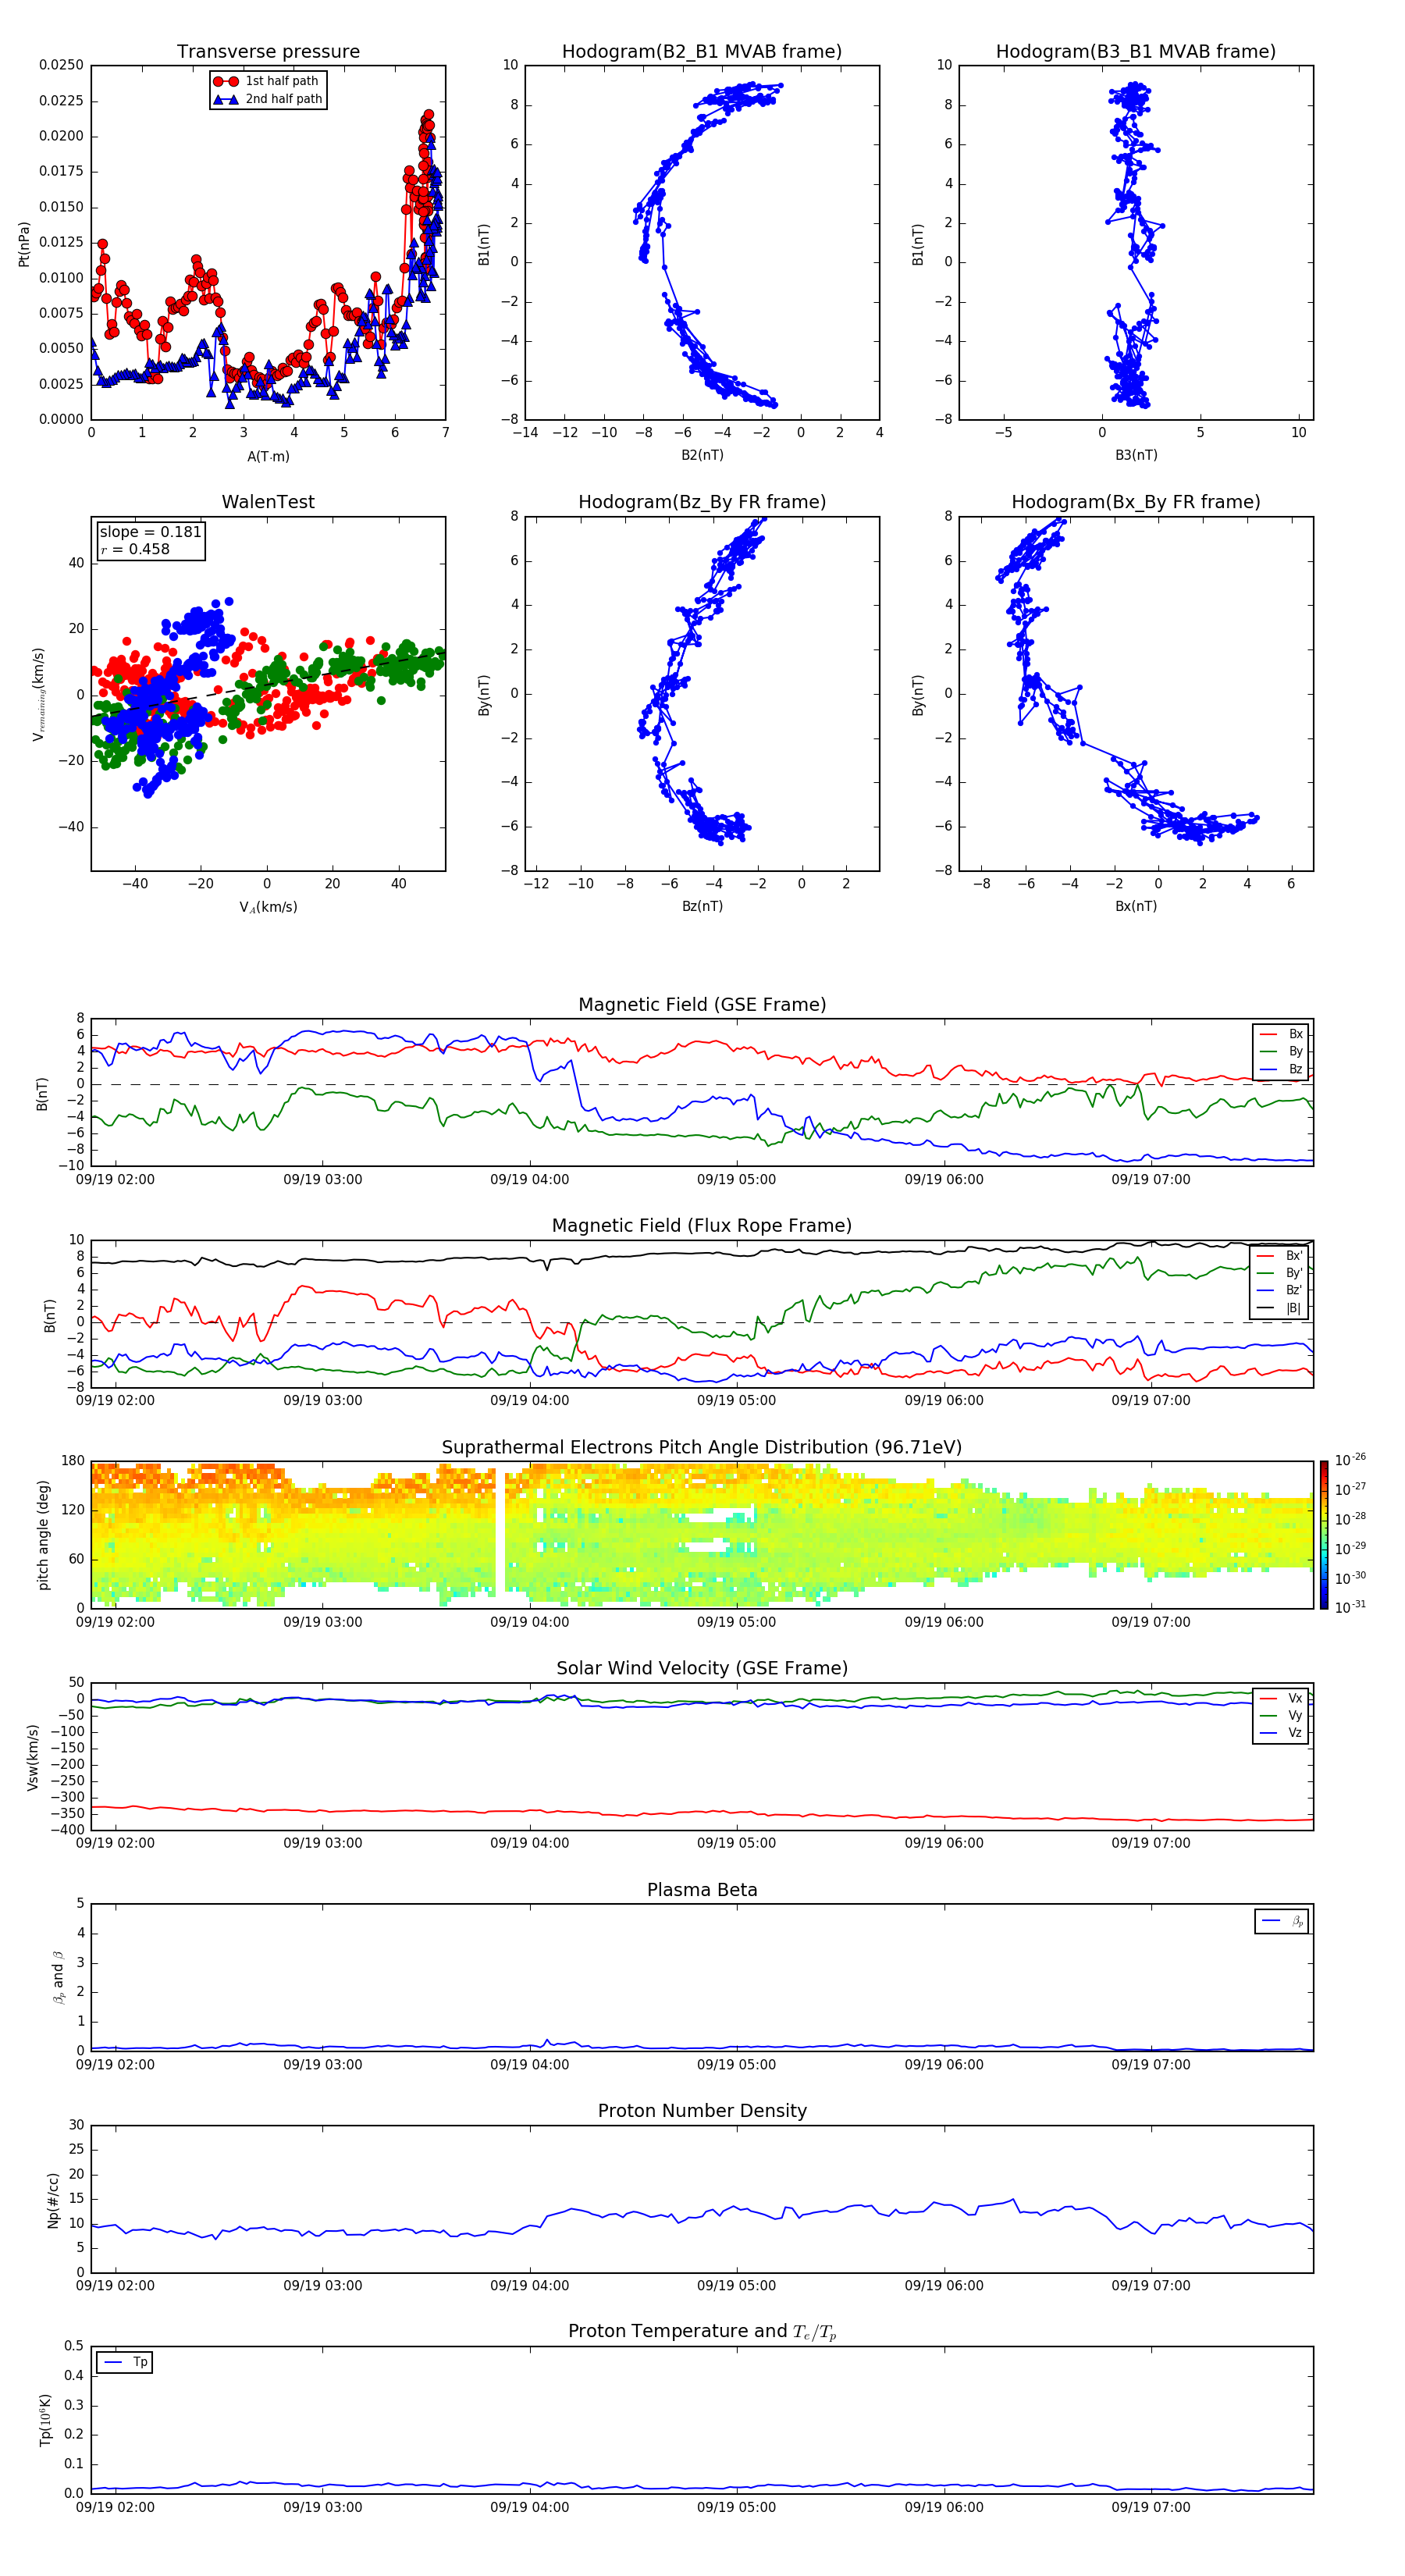This screenshot has width=1405, height=2576.
Task: Click 'Bx(nT)' x-axis label
Action: 1136,906
